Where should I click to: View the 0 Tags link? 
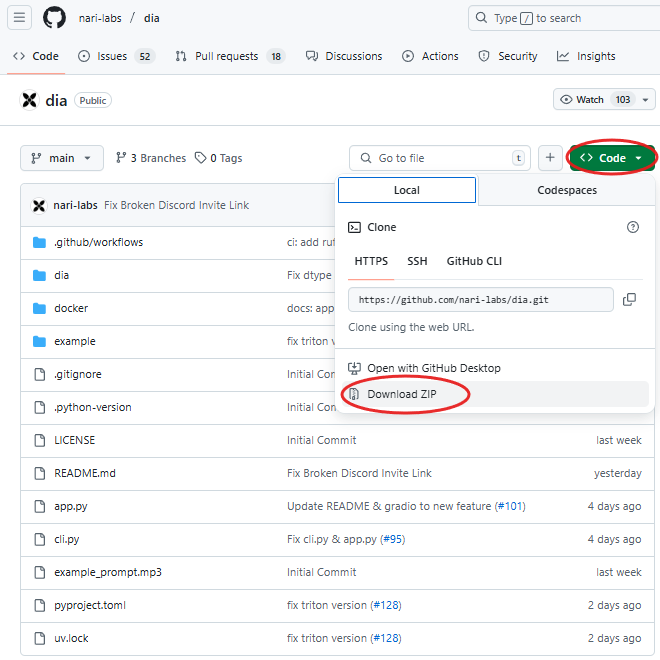218,158
